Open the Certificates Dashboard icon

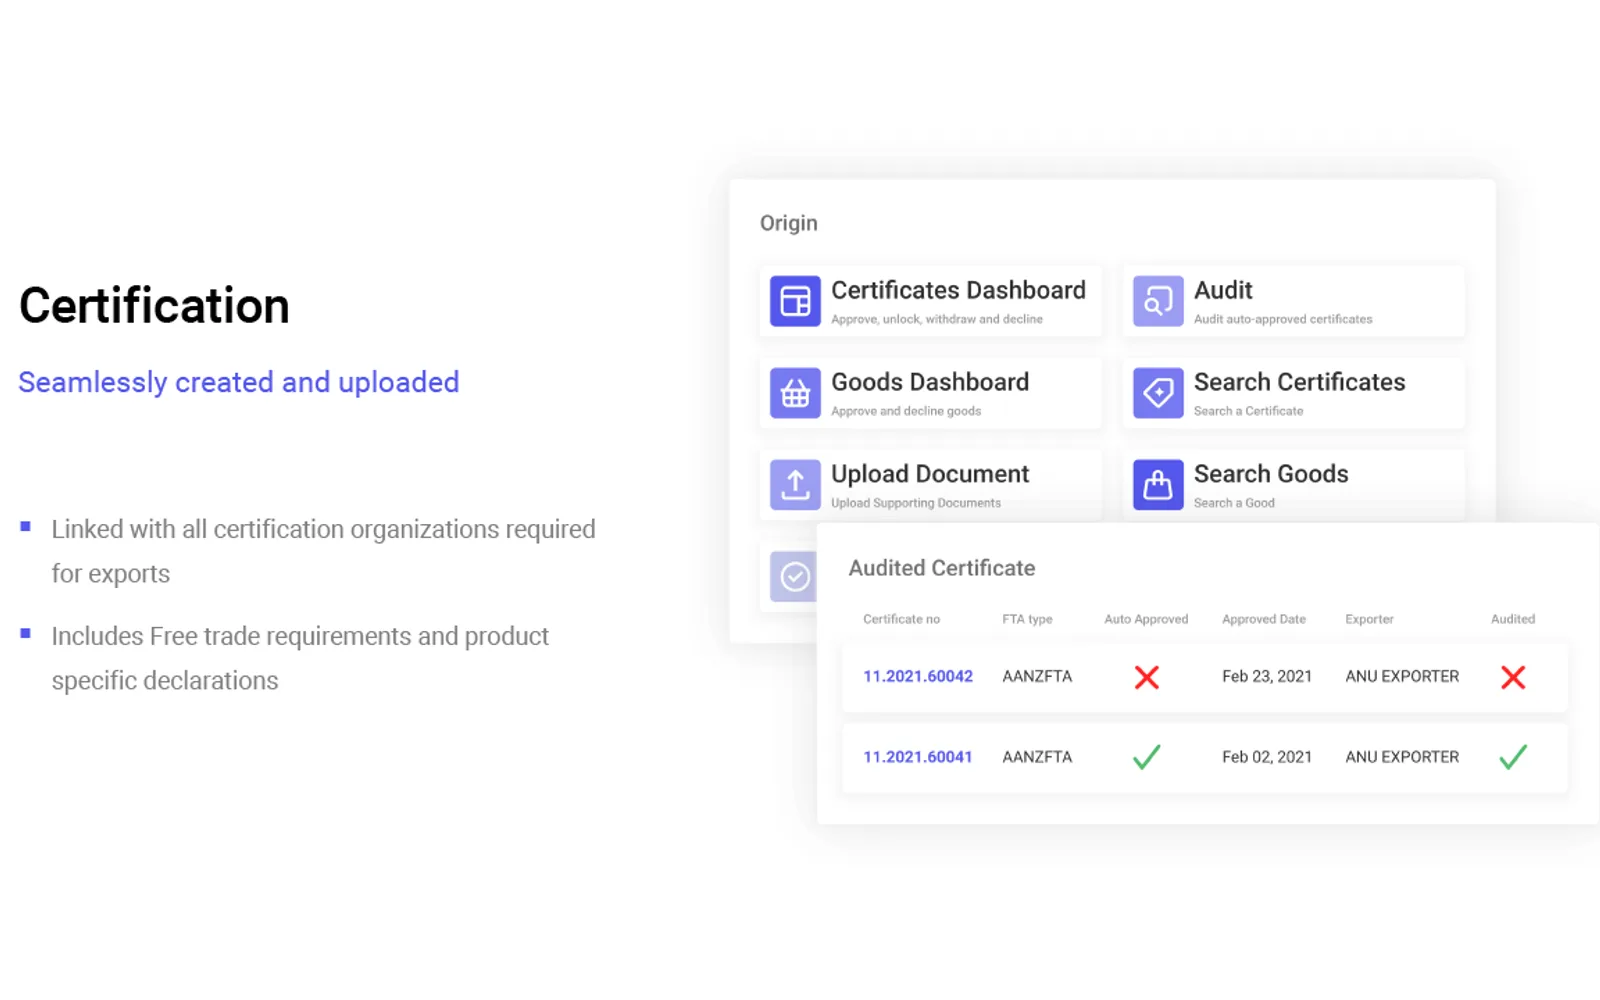pyautogui.click(x=795, y=301)
